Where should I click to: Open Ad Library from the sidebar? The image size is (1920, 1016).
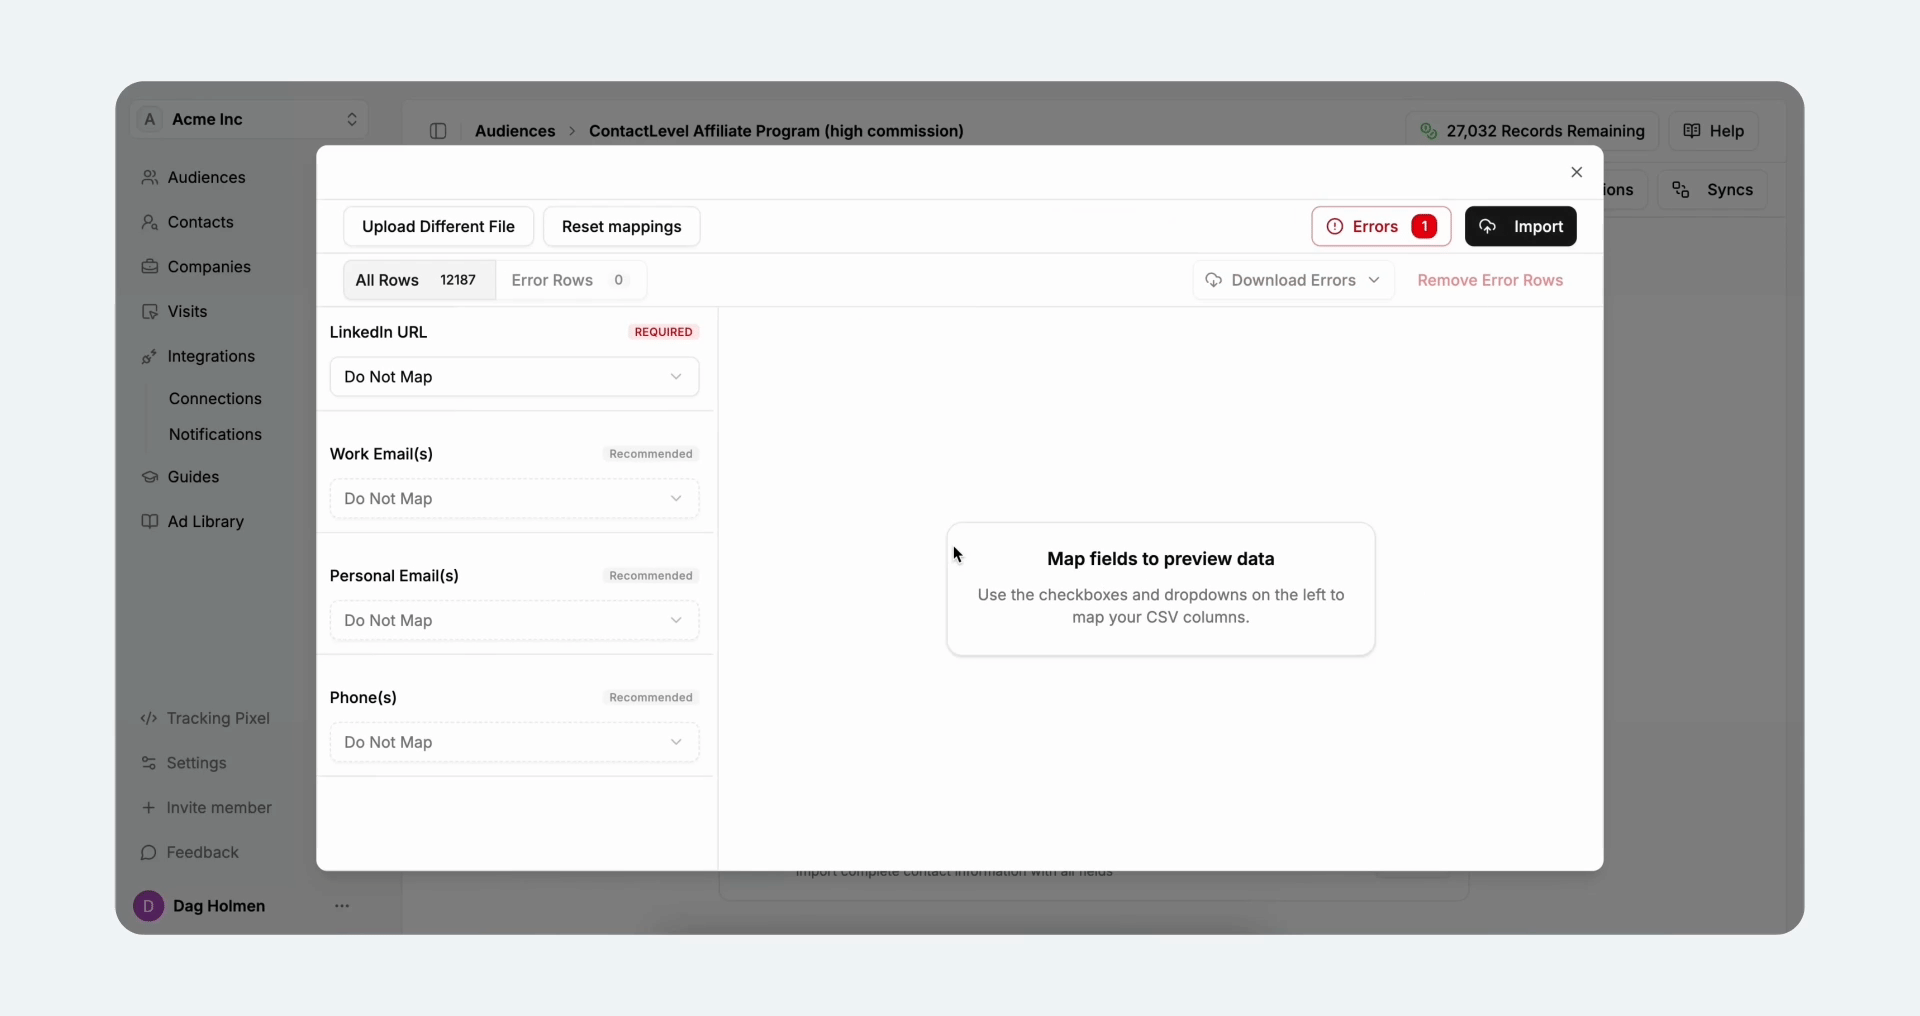pyautogui.click(x=205, y=521)
